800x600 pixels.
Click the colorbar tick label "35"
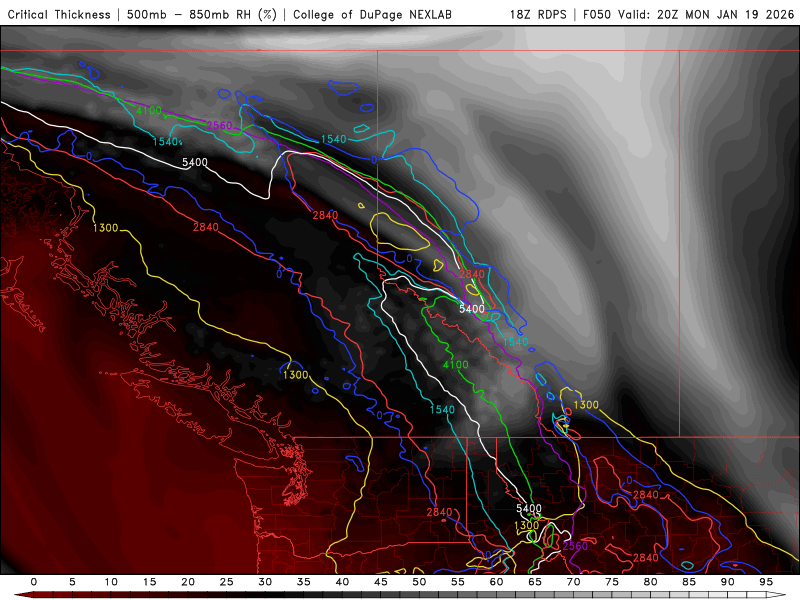tap(304, 582)
